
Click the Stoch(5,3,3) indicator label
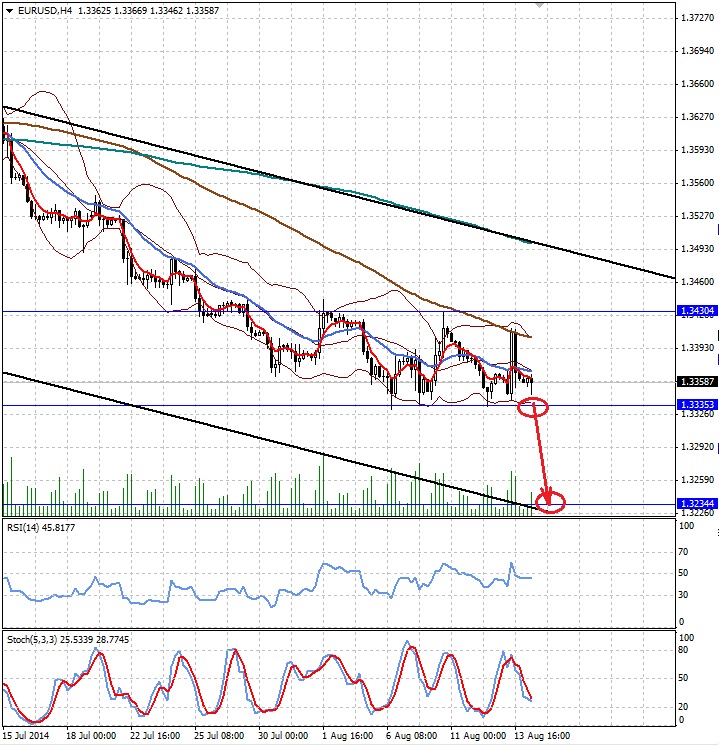point(68,640)
